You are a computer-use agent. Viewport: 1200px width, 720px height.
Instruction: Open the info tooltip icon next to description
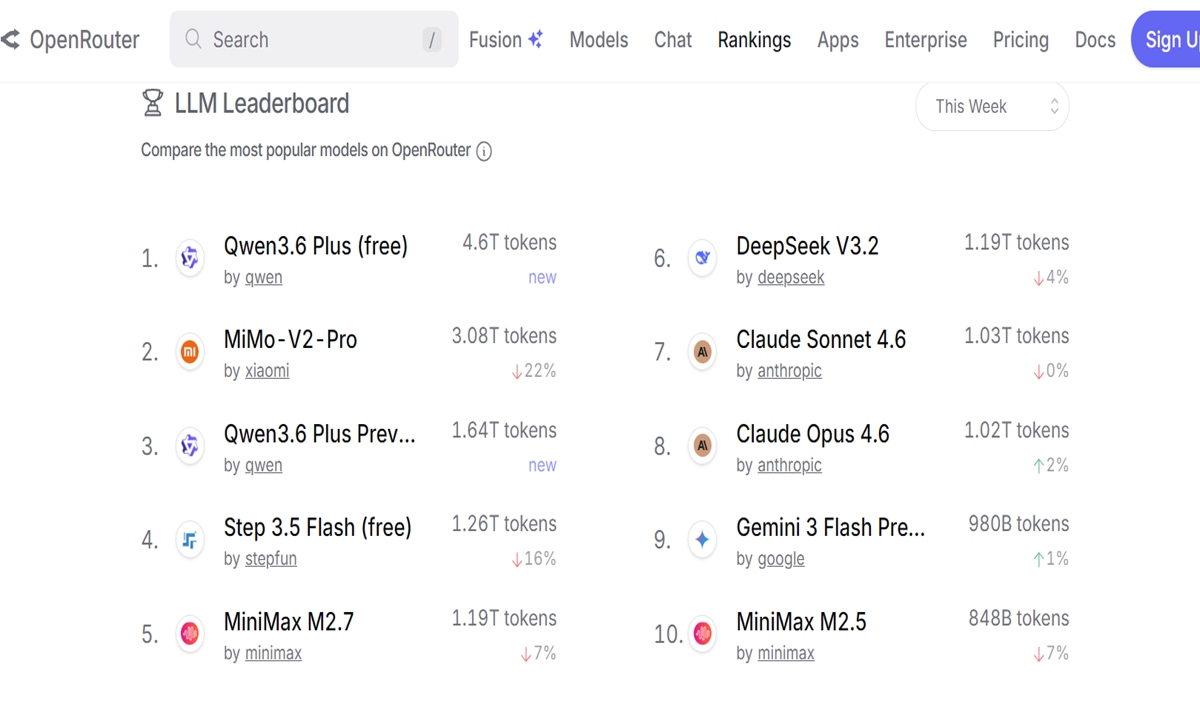coord(484,151)
